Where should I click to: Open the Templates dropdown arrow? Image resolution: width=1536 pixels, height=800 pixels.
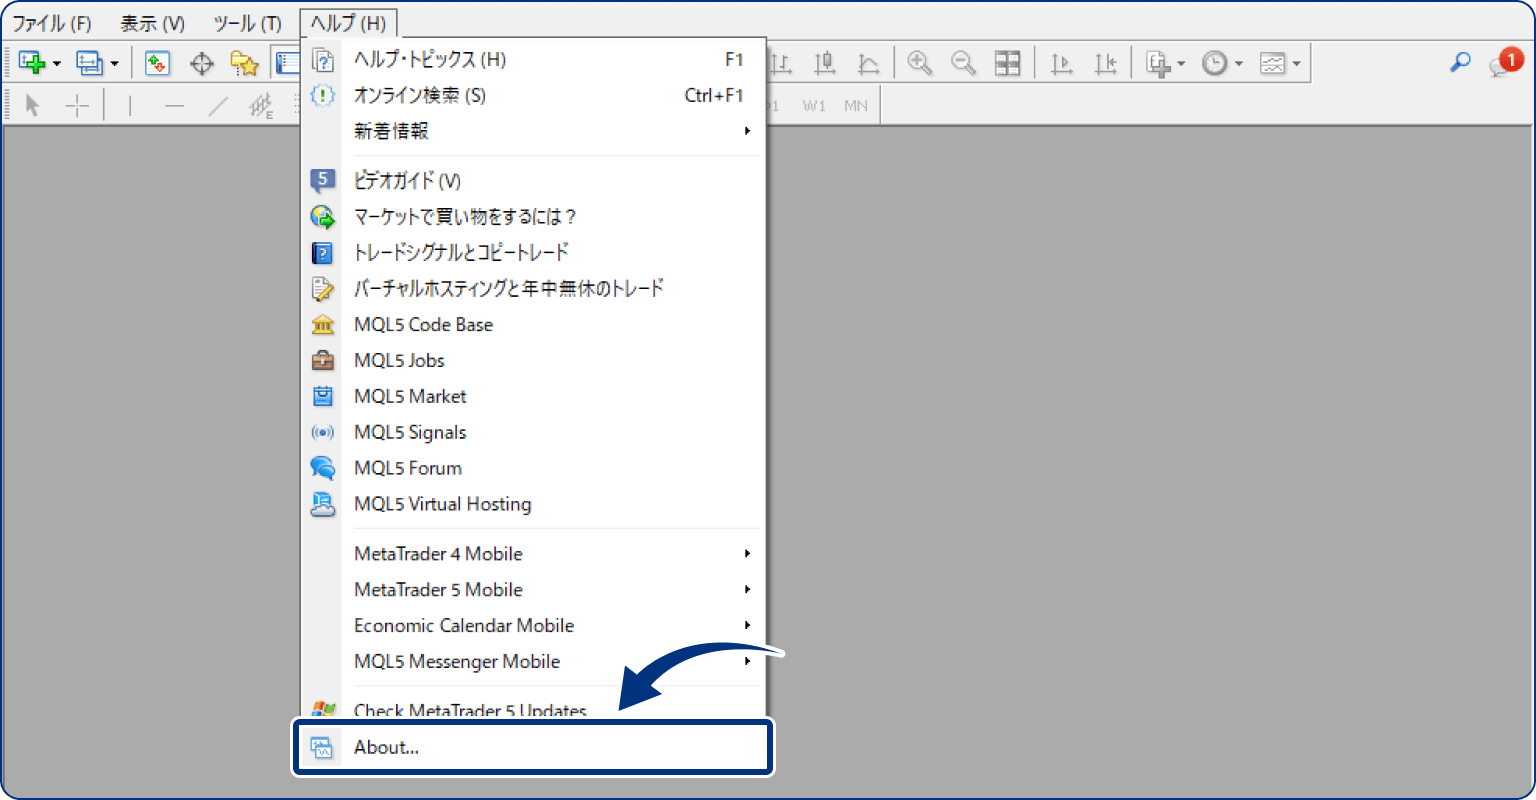(x=1297, y=64)
